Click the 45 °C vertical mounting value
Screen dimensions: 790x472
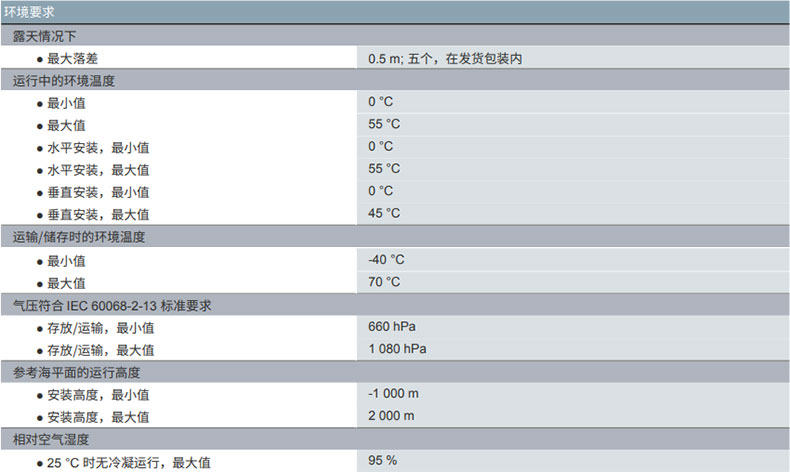[384, 213]
